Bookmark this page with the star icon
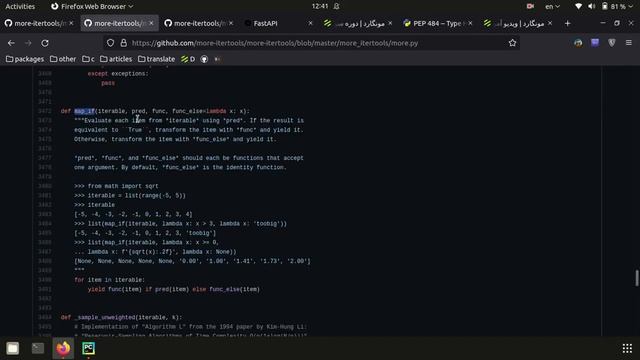The width and height of the screenshot is (640, 360). click(x=512, y=43)
